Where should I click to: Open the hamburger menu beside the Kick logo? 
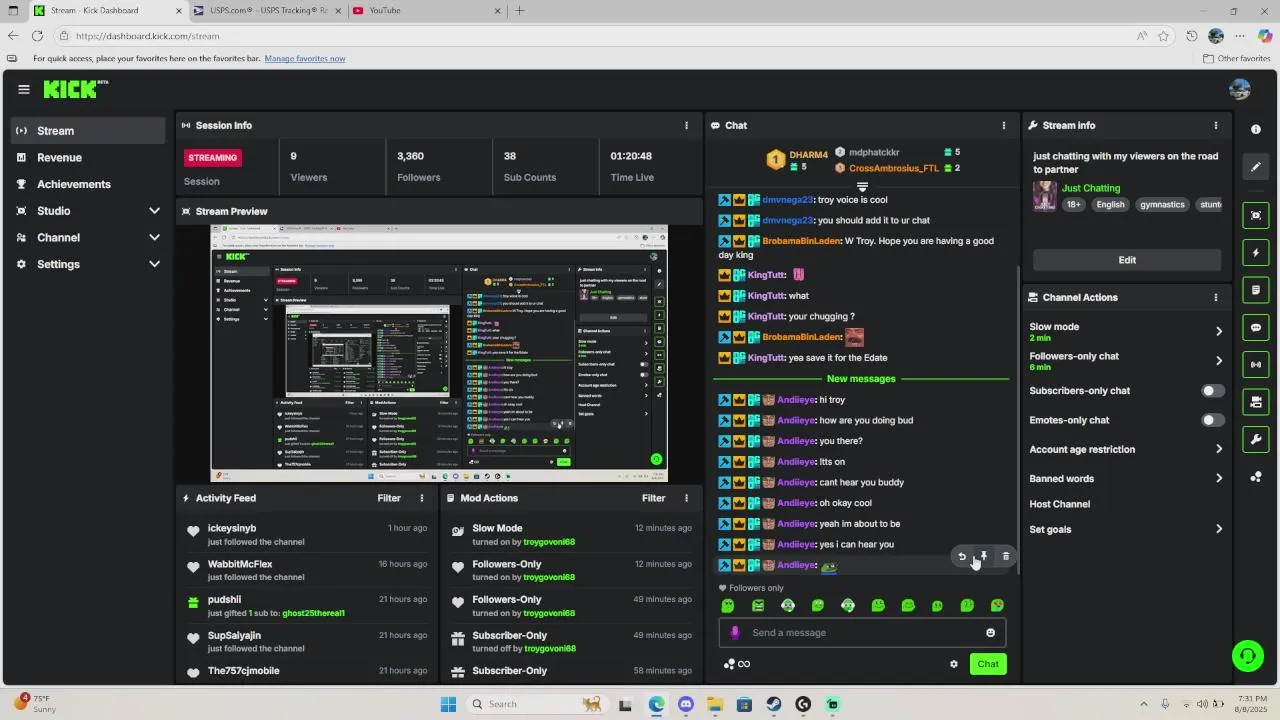click(24, 89)
